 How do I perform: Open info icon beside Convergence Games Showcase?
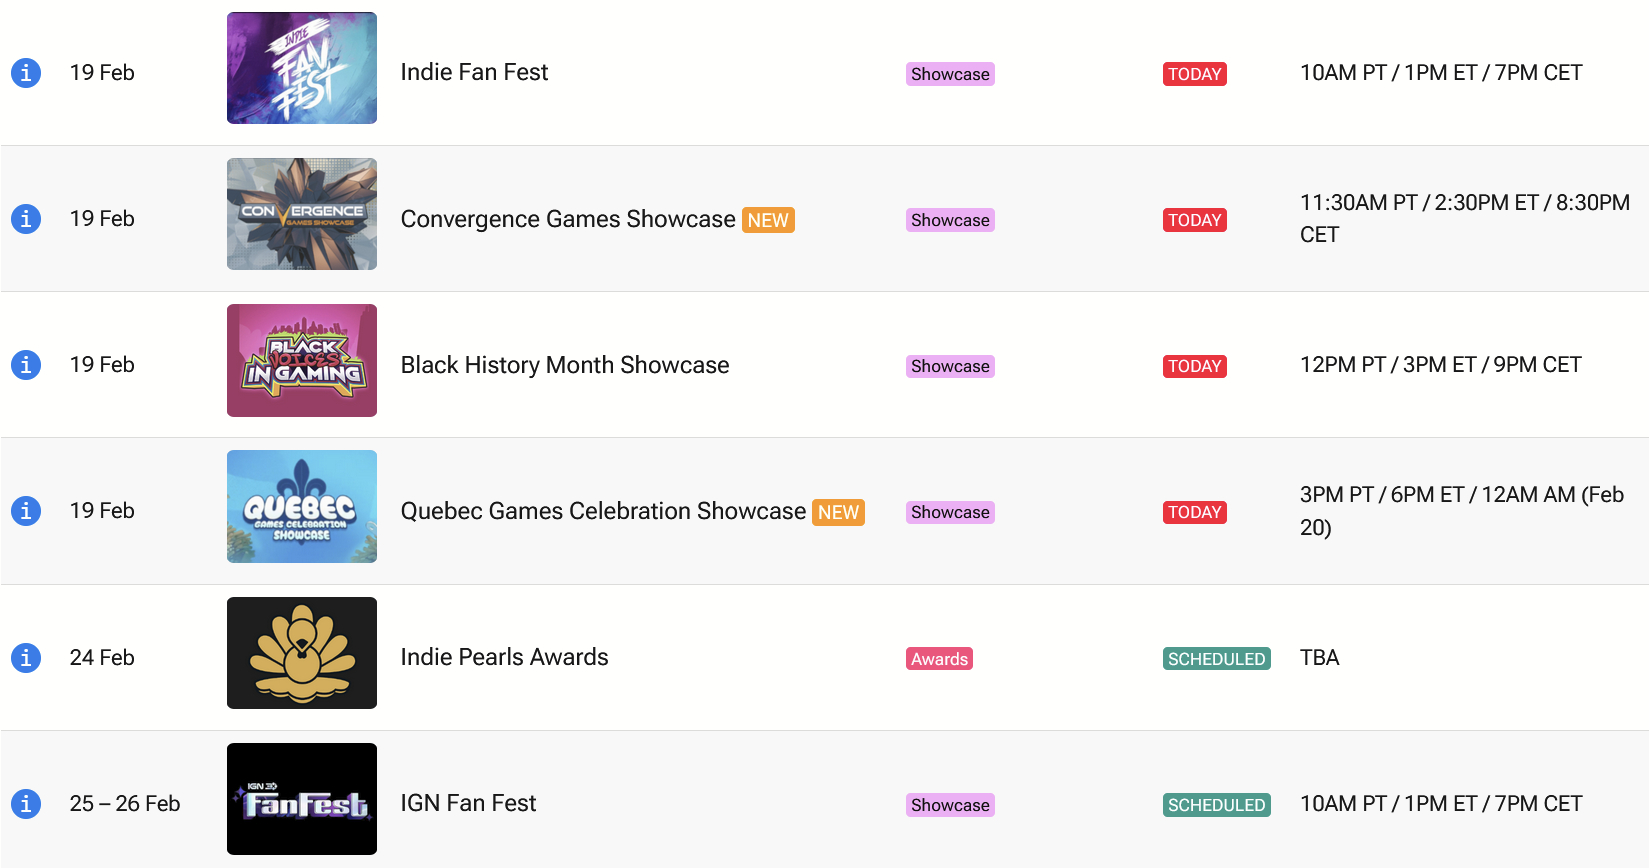26,219
